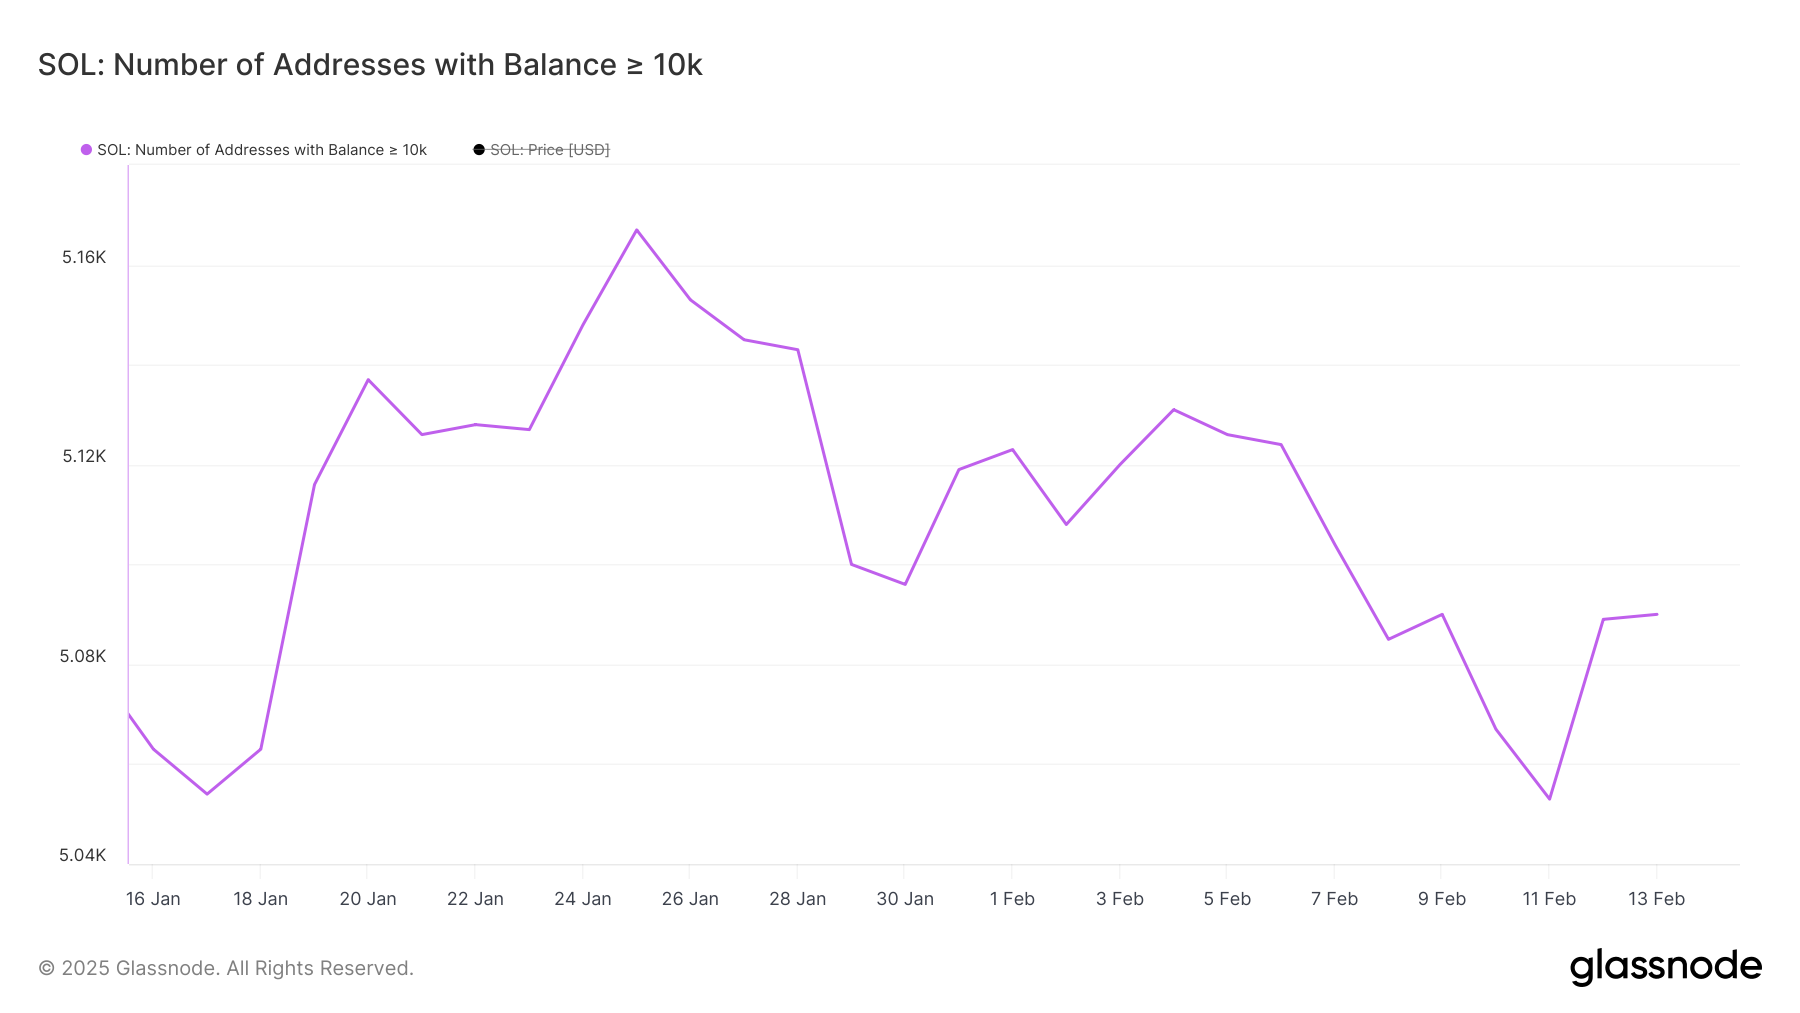Click the 5.04K y-axis label

[83, 856]
